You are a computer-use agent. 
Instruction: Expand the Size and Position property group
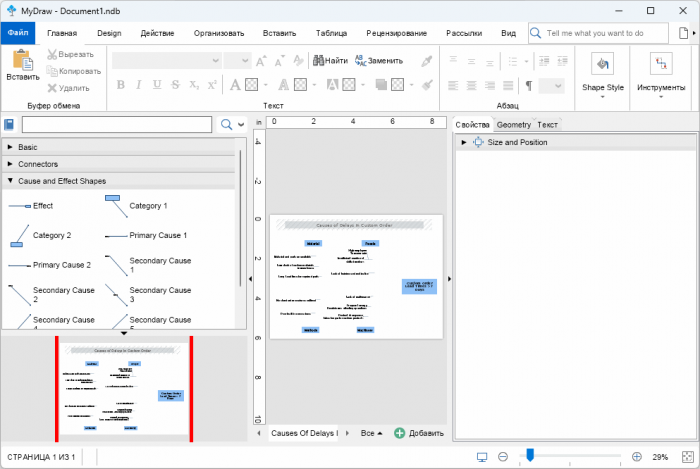[464, 142]
